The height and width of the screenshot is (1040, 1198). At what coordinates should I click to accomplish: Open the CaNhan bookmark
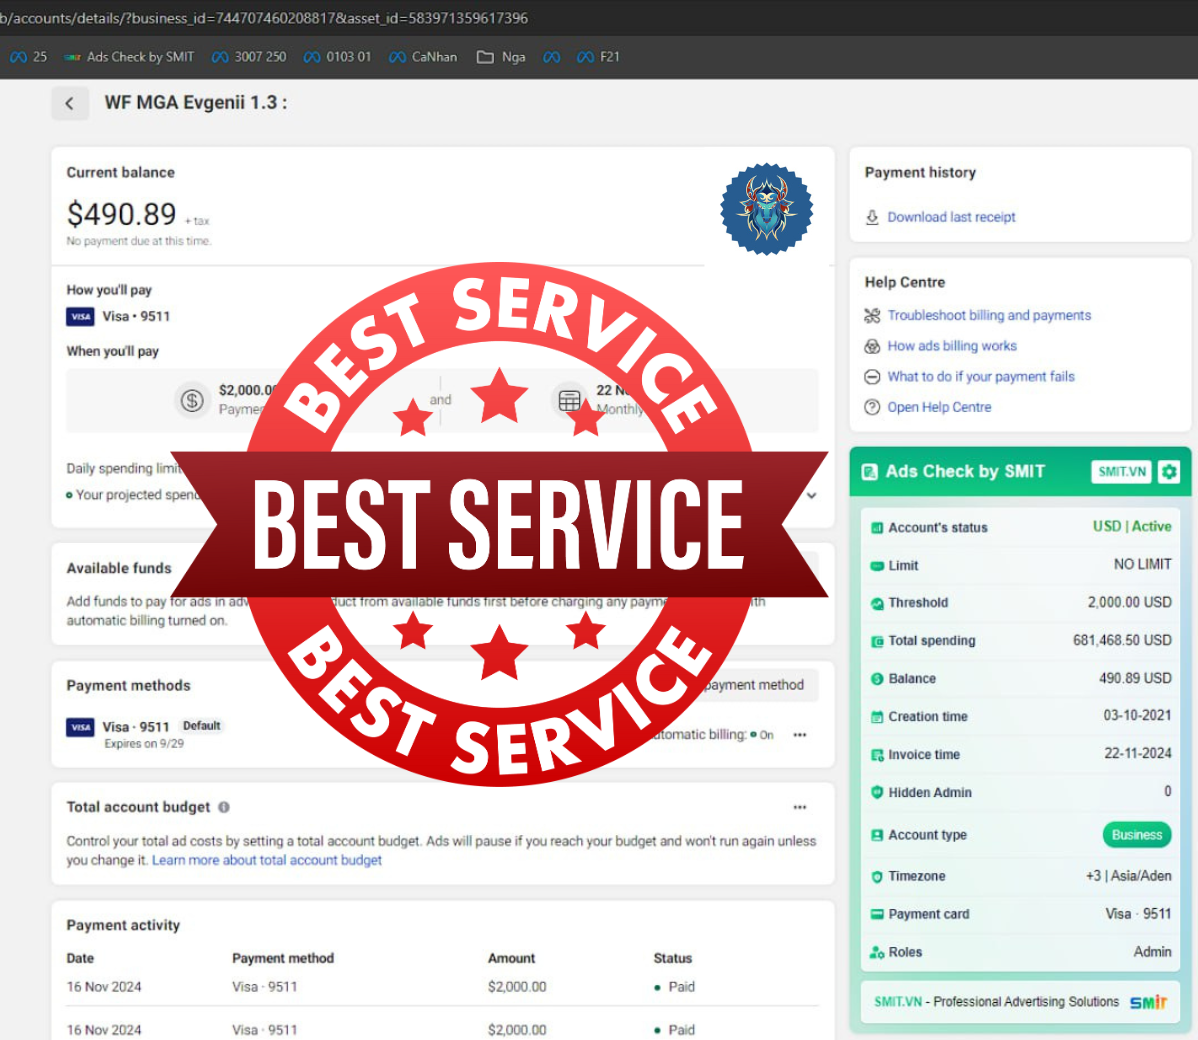click(423, 57)
